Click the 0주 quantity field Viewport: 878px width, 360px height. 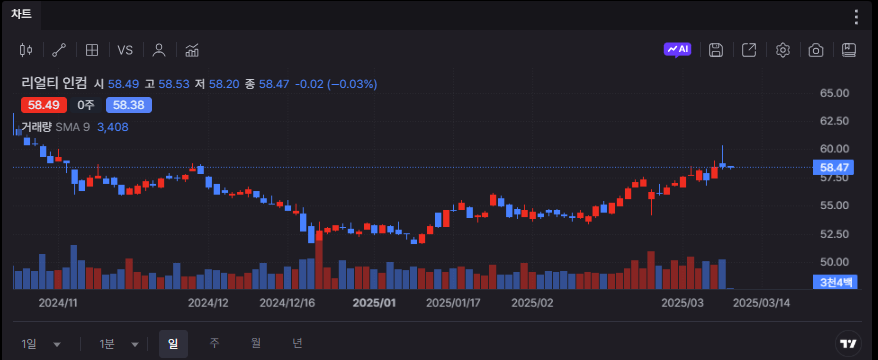pyautogui.click(x=86, y=105)
